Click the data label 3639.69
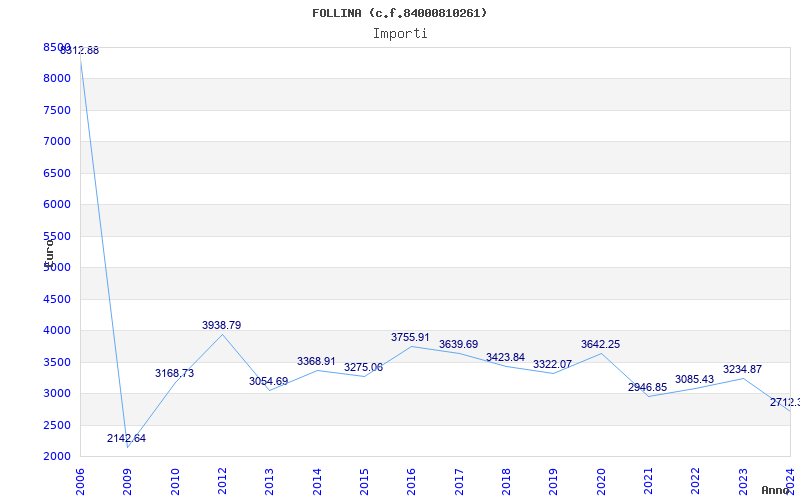 pos(458,345)
